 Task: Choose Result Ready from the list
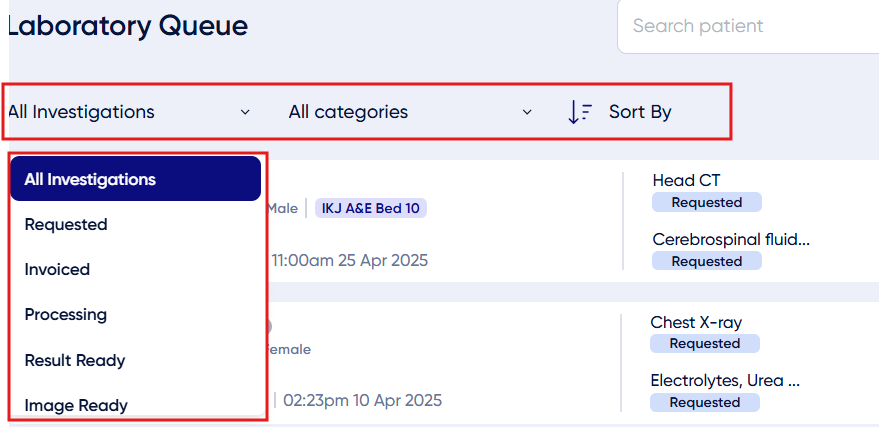(x=136, y=360)
